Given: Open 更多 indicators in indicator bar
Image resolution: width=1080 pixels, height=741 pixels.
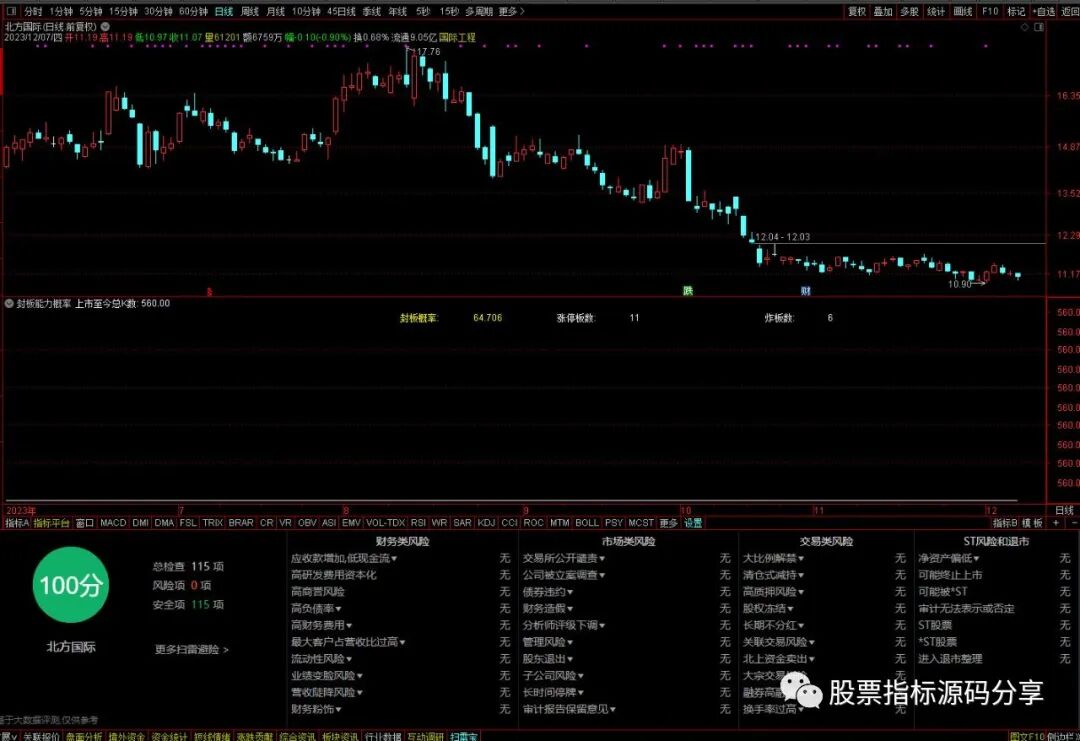Looking at the screenshot, I should [669, 523].
